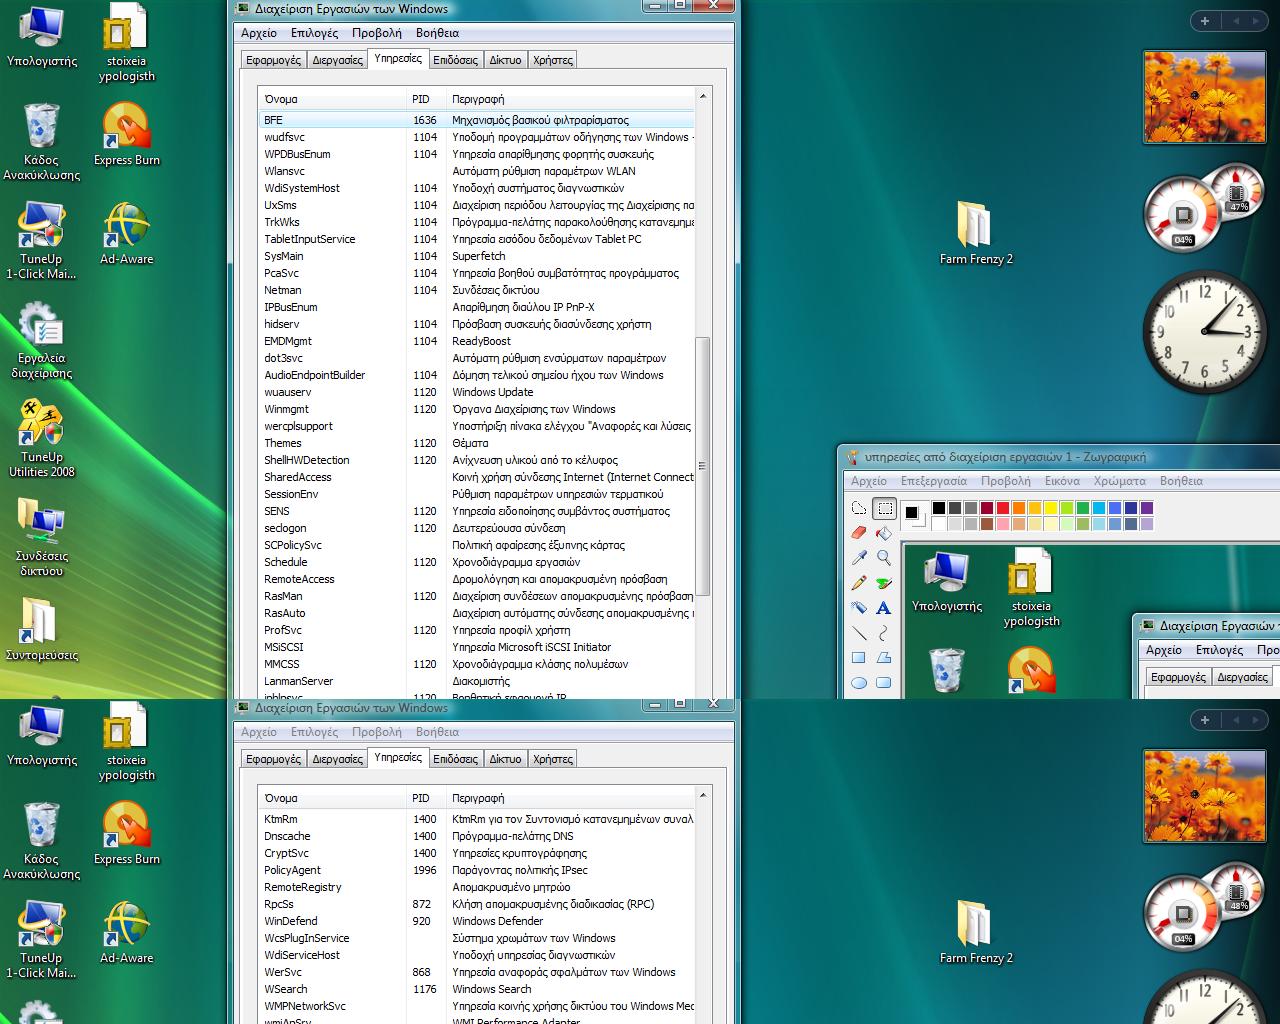1280x1024 pixels.
Task: Select the WPDBusEnum service row
Action: point(476,154)
